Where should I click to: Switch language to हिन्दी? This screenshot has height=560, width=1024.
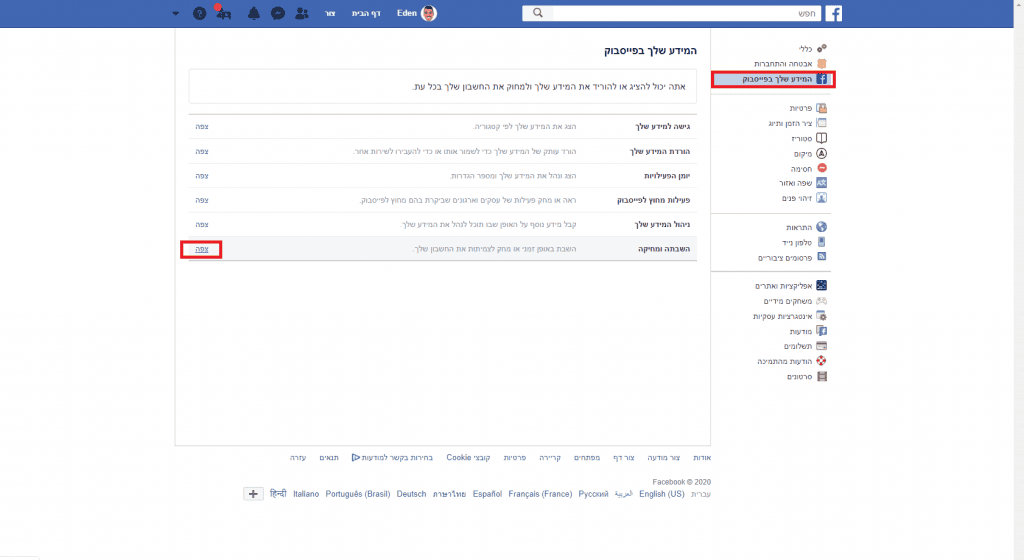[x=278, y=494]
